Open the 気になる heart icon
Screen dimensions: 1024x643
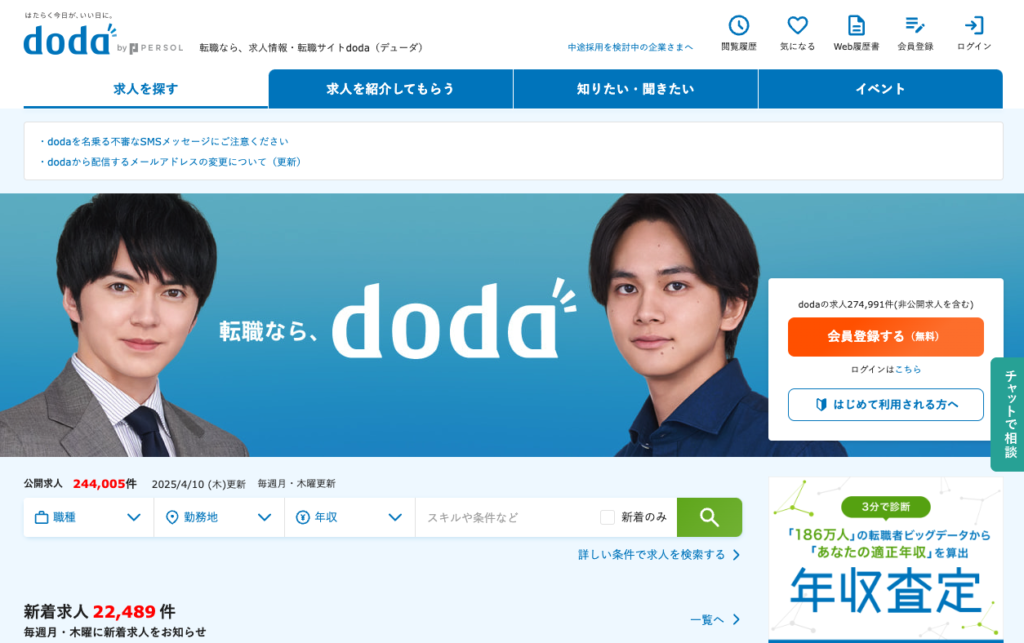click(797, 25)
